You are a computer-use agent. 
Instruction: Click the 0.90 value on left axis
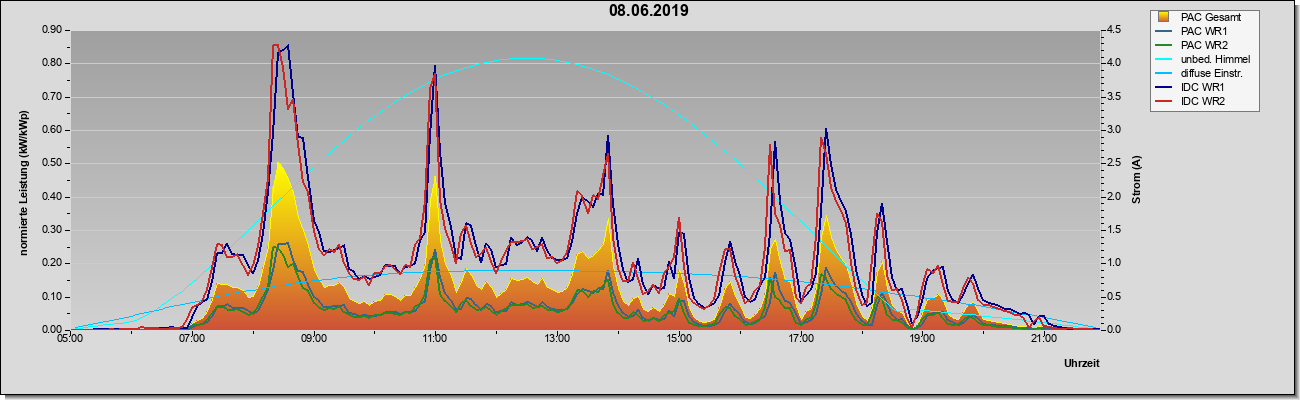(52, 30)
